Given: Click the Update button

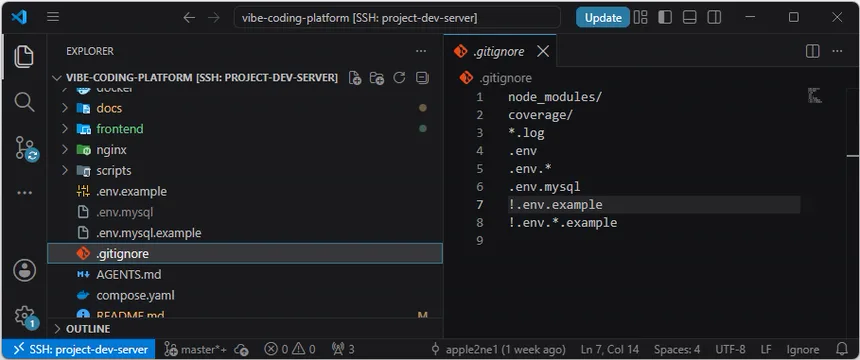Looking at the screenshot, I should 602,18.
